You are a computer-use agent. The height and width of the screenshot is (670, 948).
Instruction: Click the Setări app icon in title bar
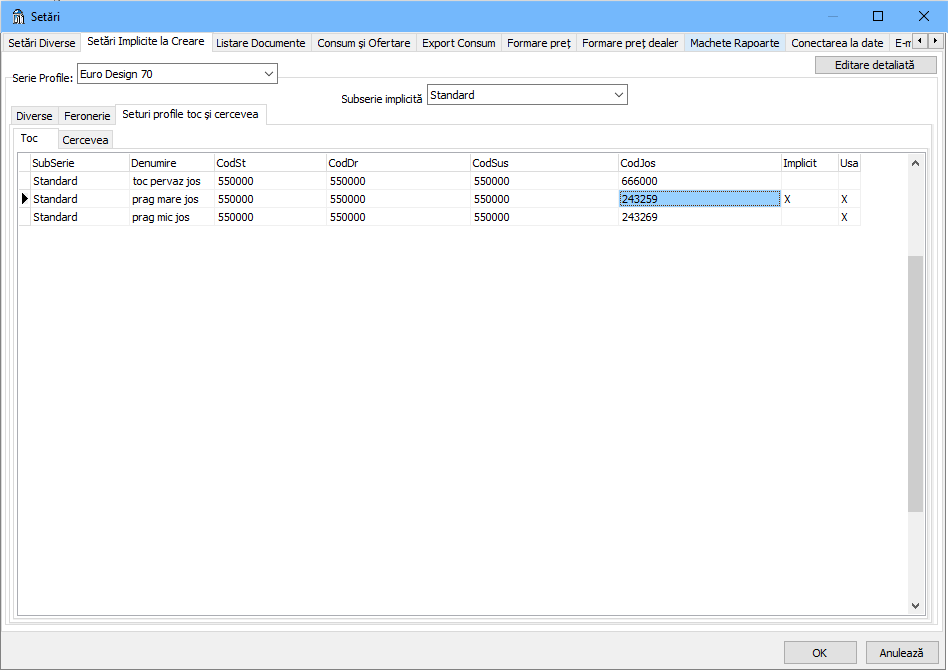pos(18,16)
